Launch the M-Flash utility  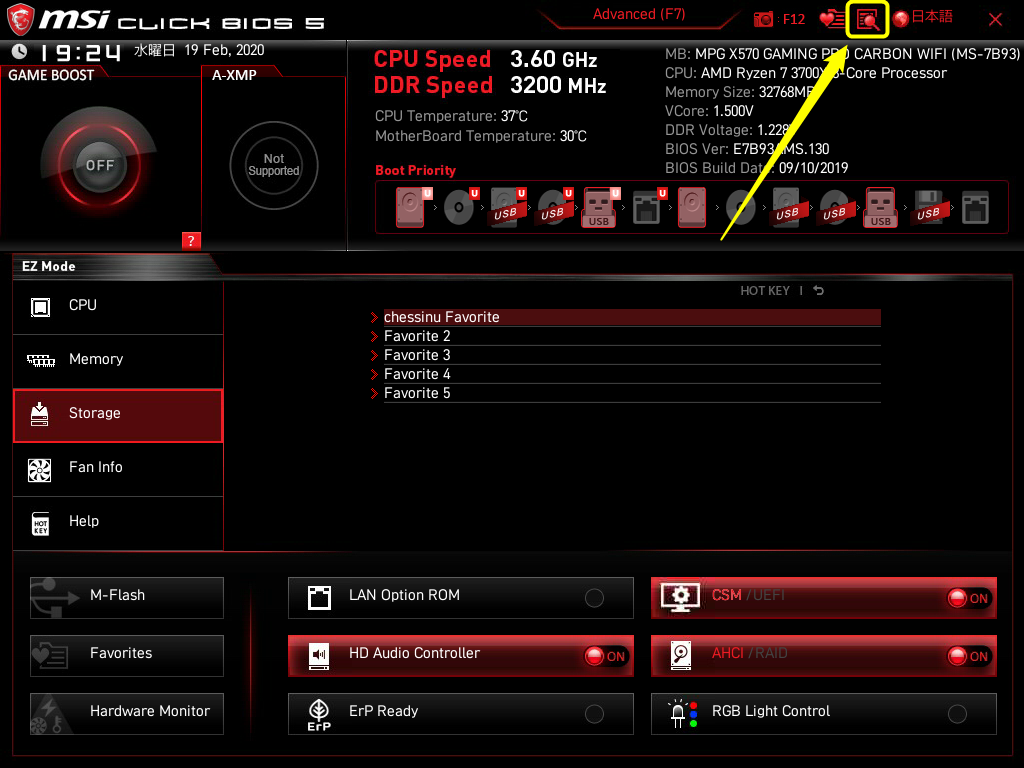point(127,598)
